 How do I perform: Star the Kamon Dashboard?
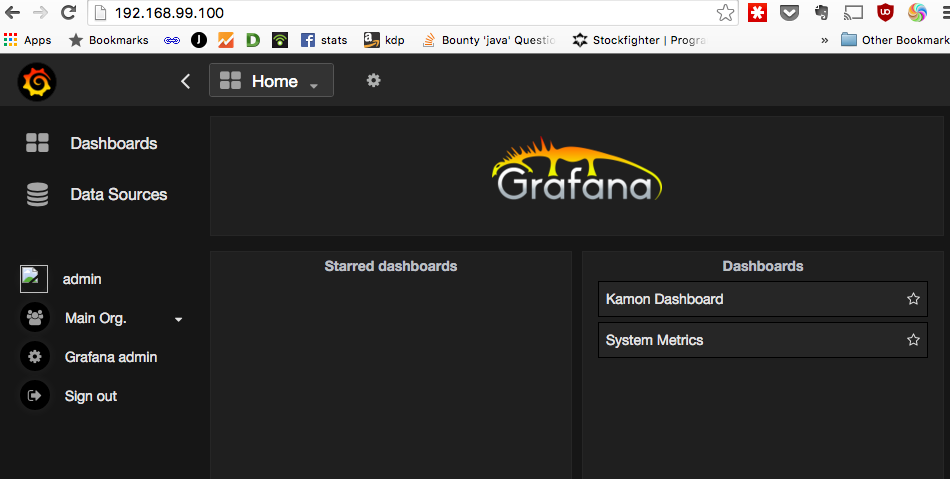tap(913, 299)
